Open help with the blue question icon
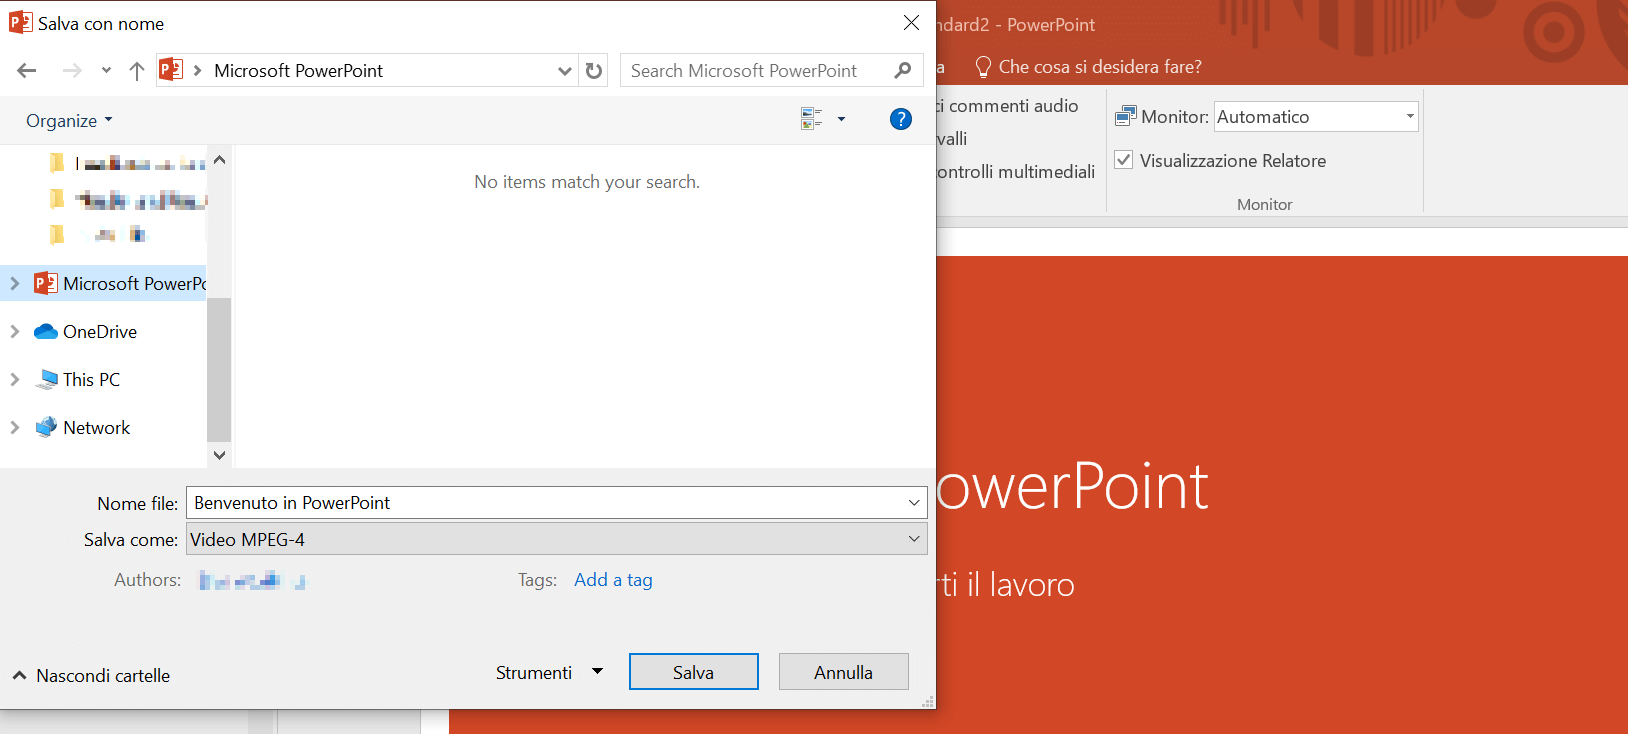 pyautogui.click(x=901, y=119)
